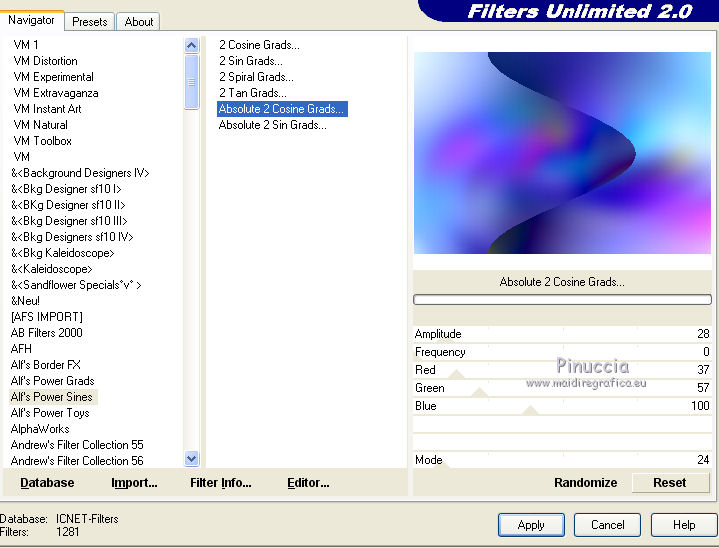Select the &<Kaleidoscope> category
This screenshot has width=719, height=548.
pyautogui.click(x=51, y=269)
